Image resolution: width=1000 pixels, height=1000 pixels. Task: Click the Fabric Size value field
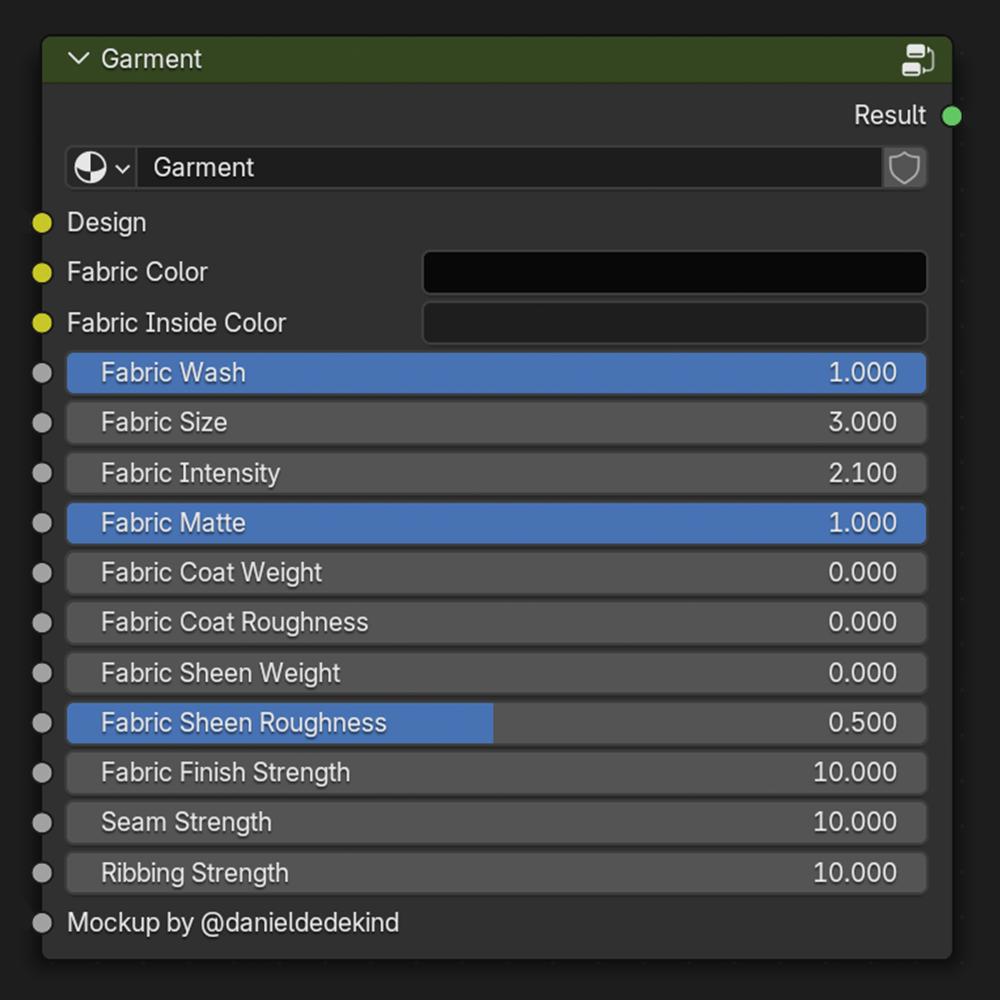pyautogui.click(x=496, y=423)
